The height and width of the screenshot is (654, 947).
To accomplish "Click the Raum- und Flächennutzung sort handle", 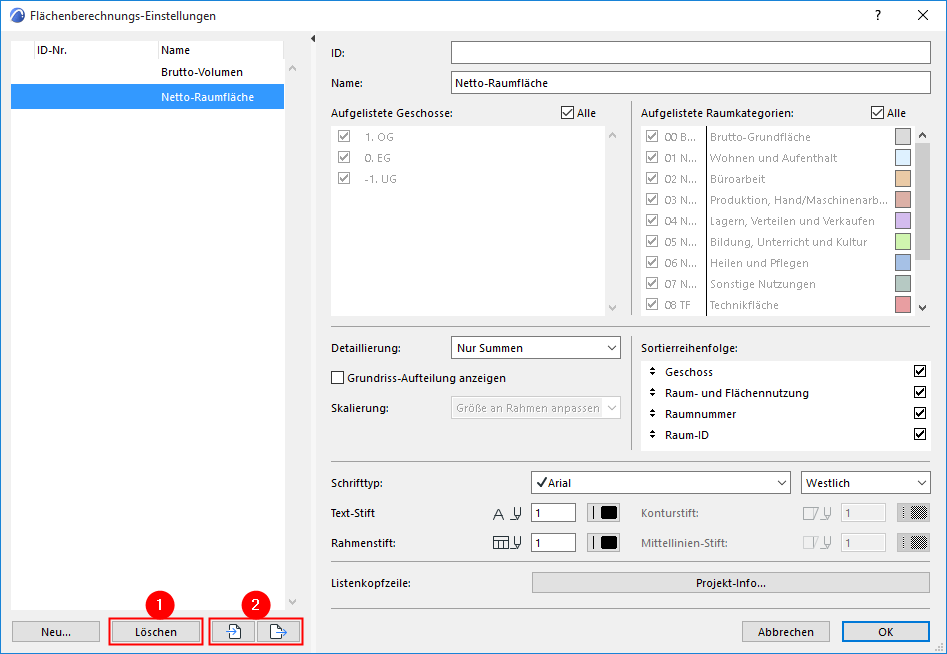I will [x=652, y=393].
